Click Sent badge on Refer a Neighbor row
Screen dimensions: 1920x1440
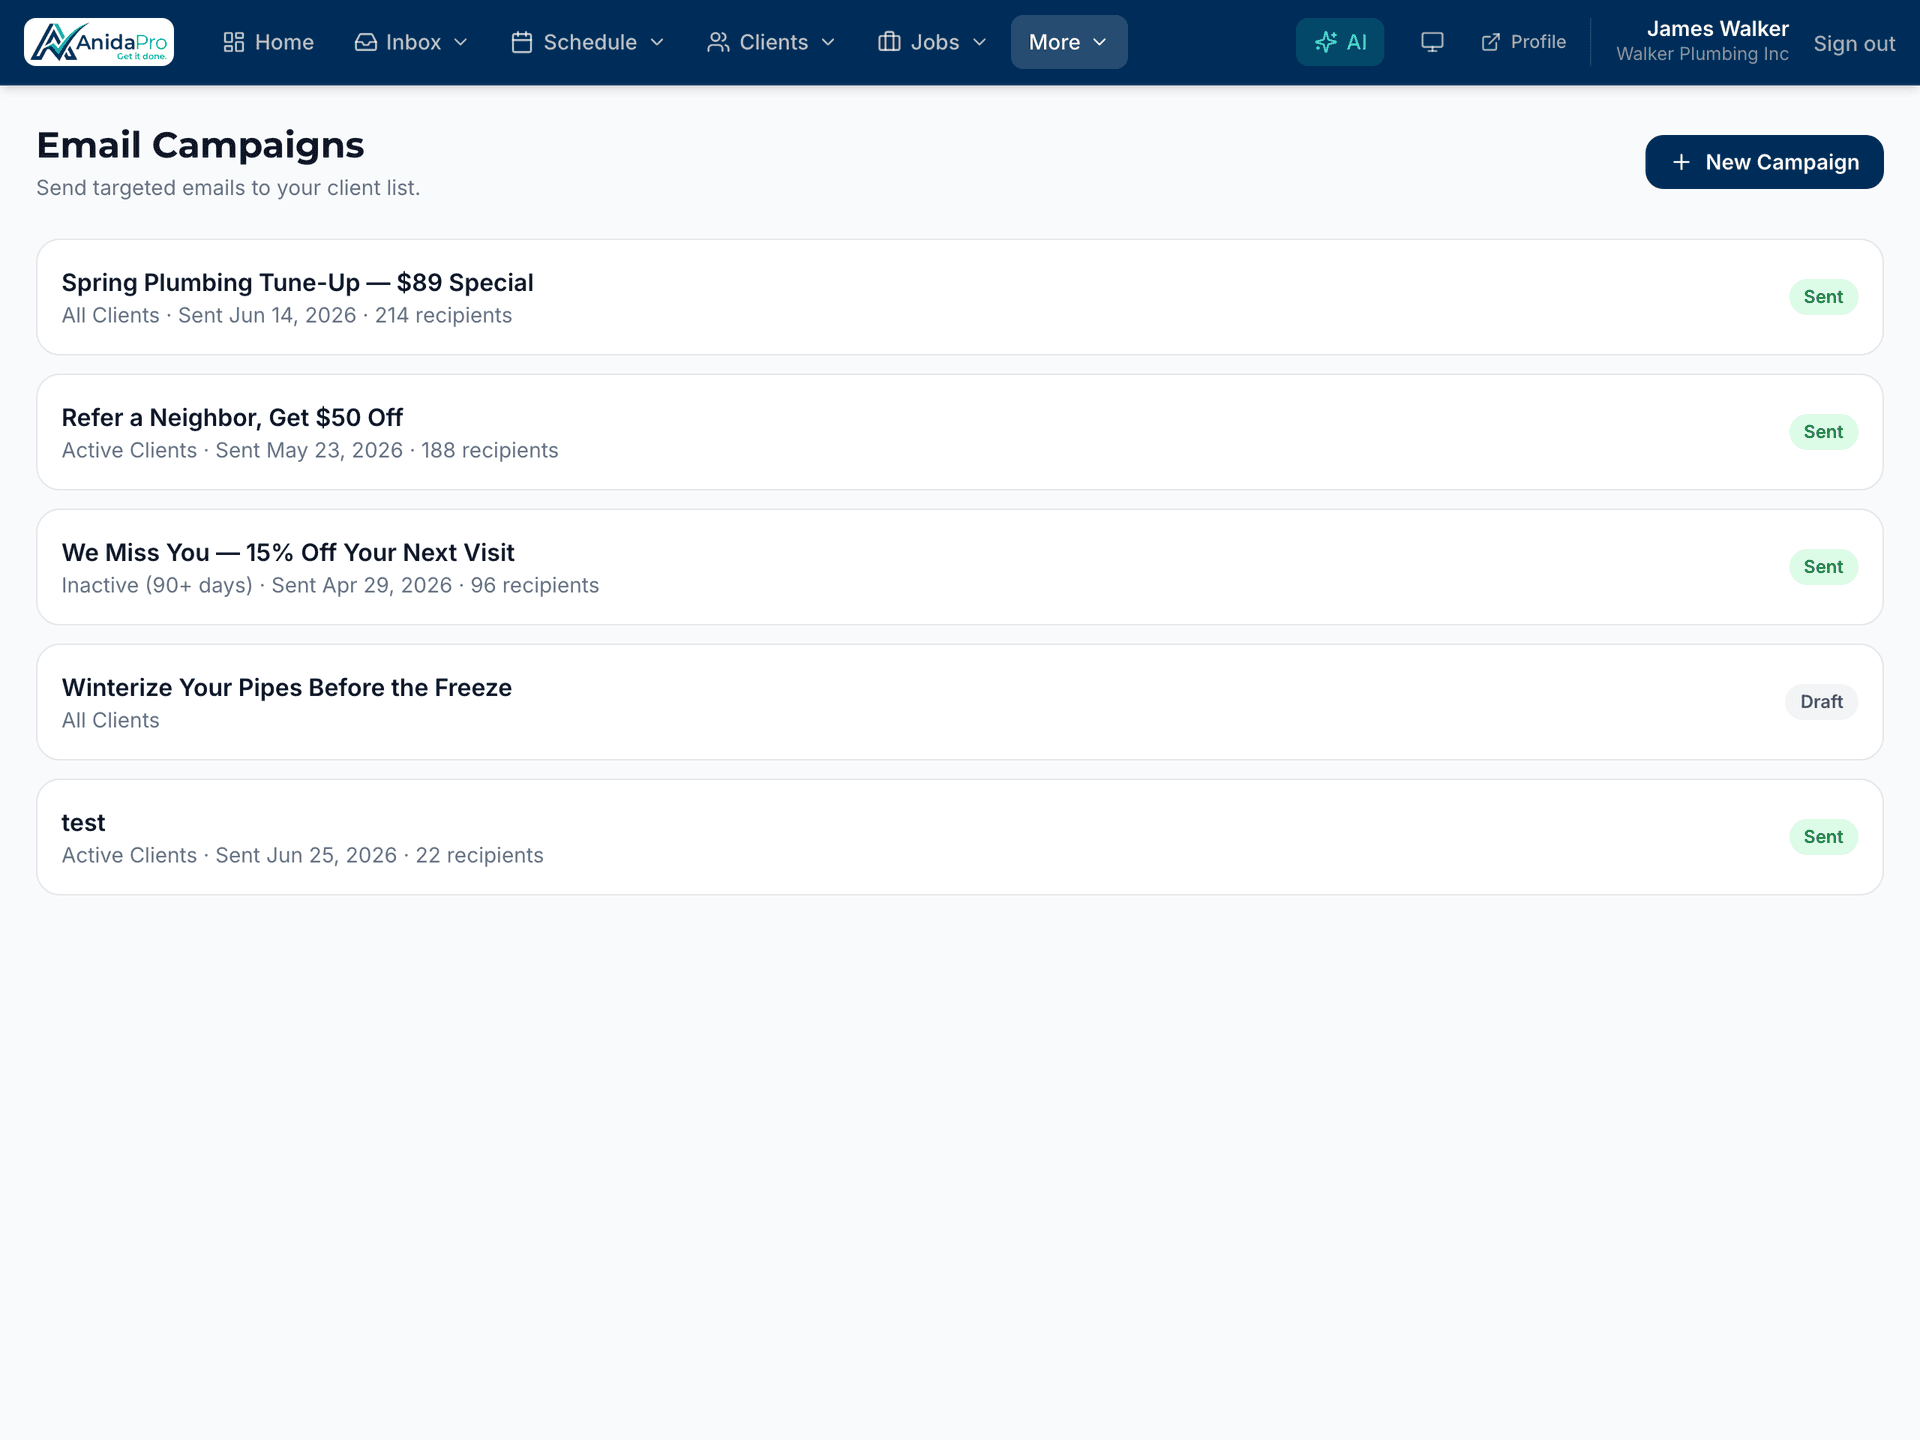pos(1823,432)
